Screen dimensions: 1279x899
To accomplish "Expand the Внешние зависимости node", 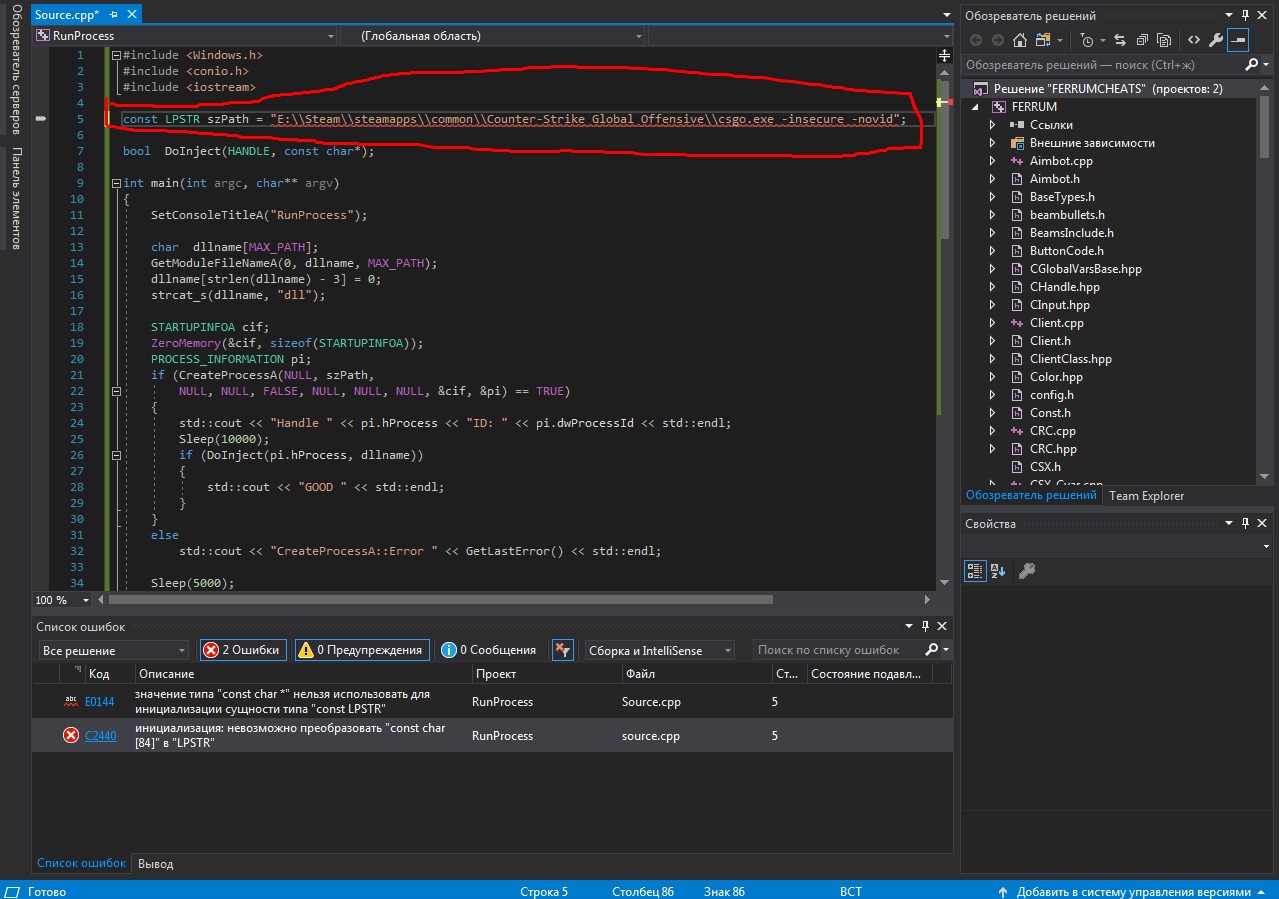I will [x=992, y=143].
